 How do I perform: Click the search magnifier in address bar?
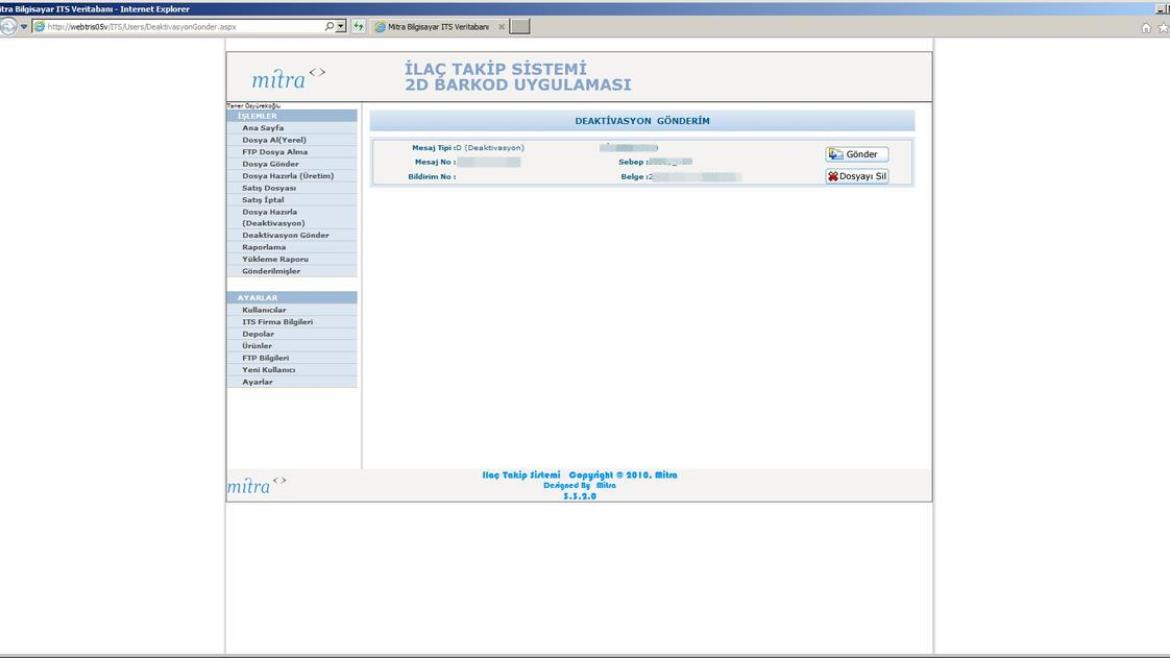click(329, 26)
